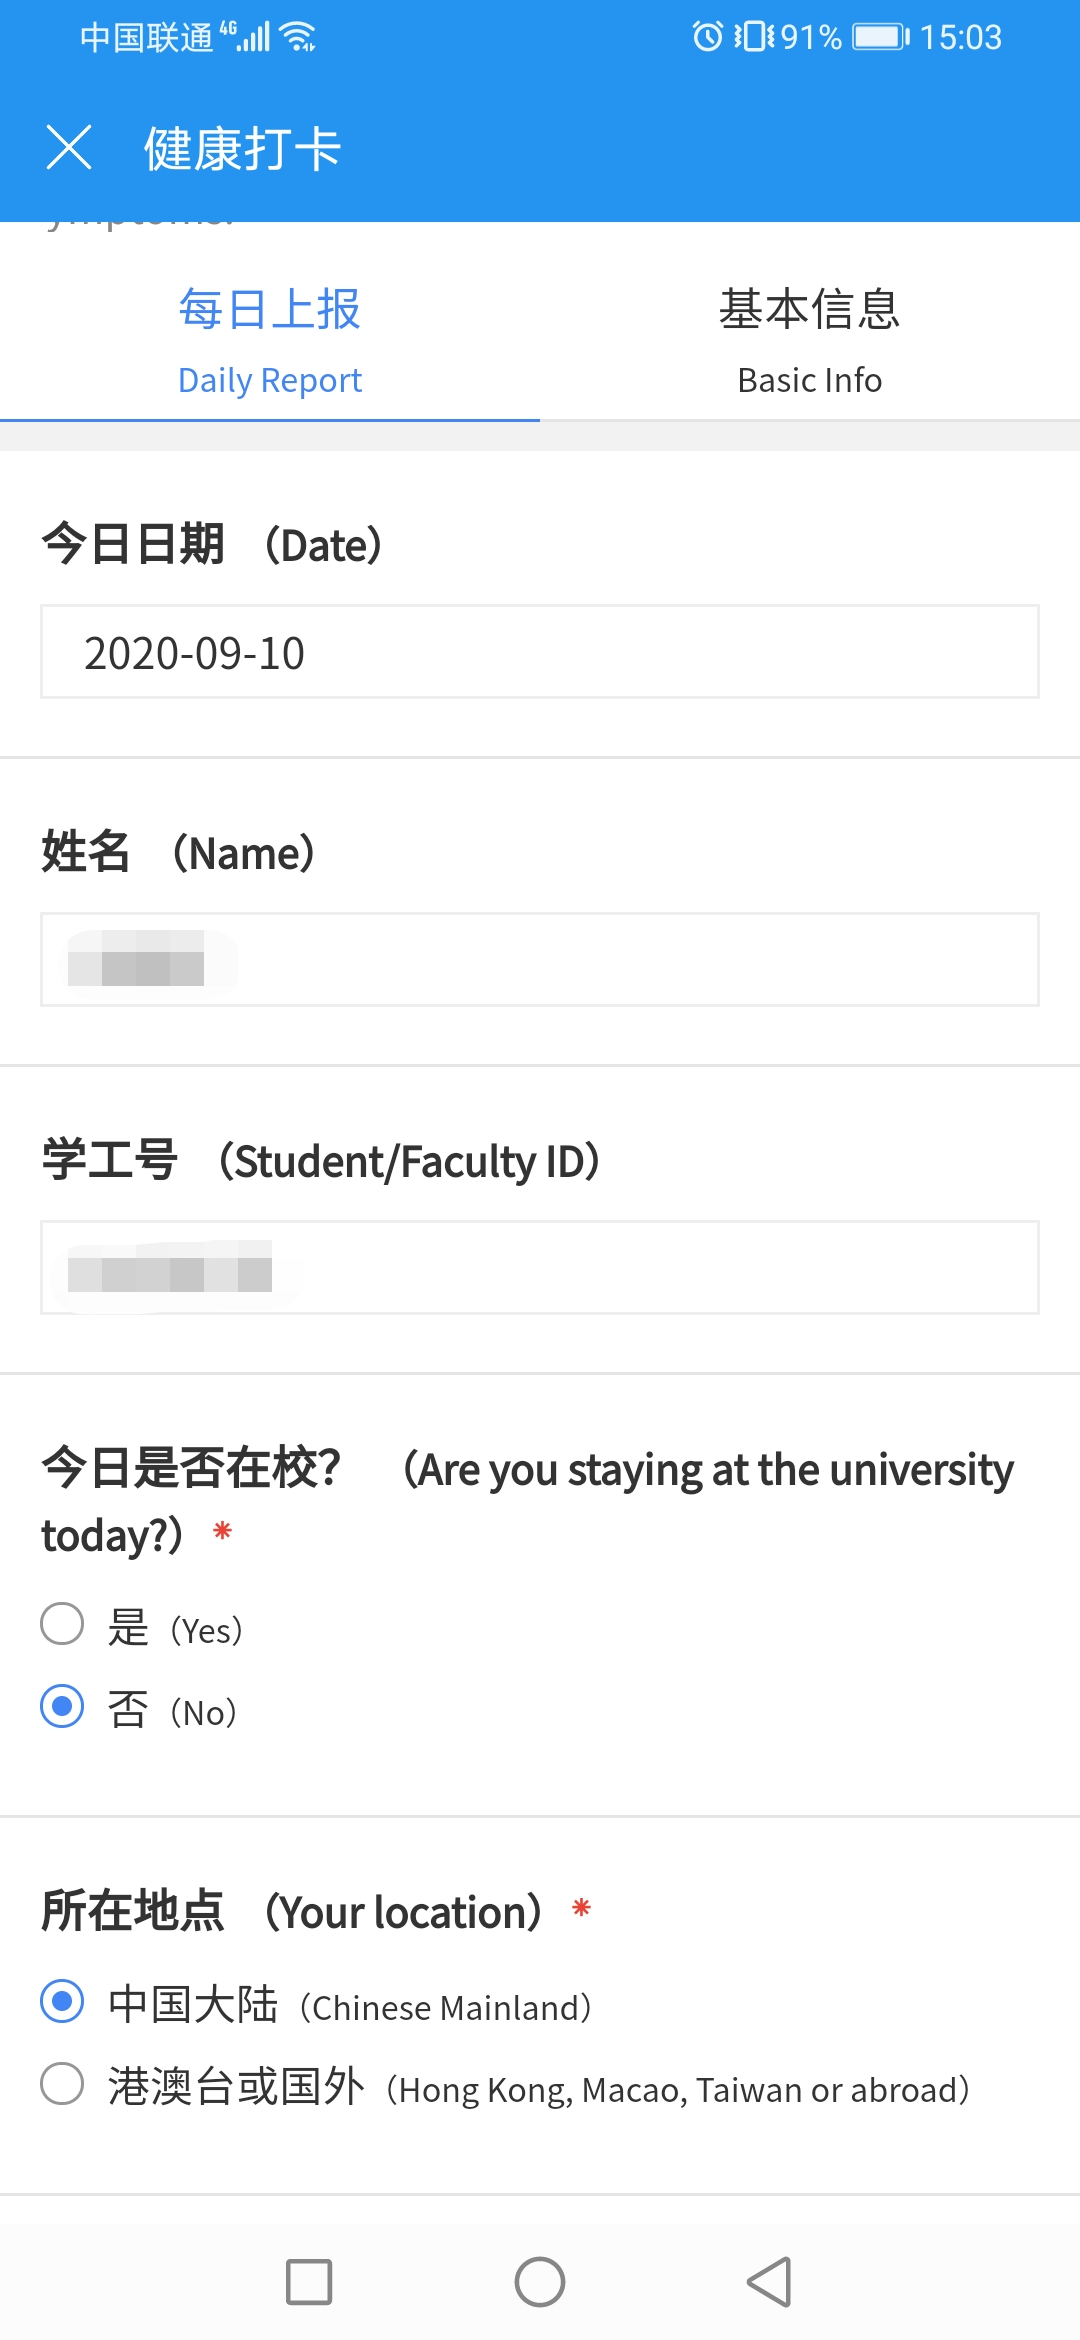The width and height of the screenshot is (1080, 2340).
Task: Tap the Student/Faculty ID input field
Action: tap(540, 1268)
